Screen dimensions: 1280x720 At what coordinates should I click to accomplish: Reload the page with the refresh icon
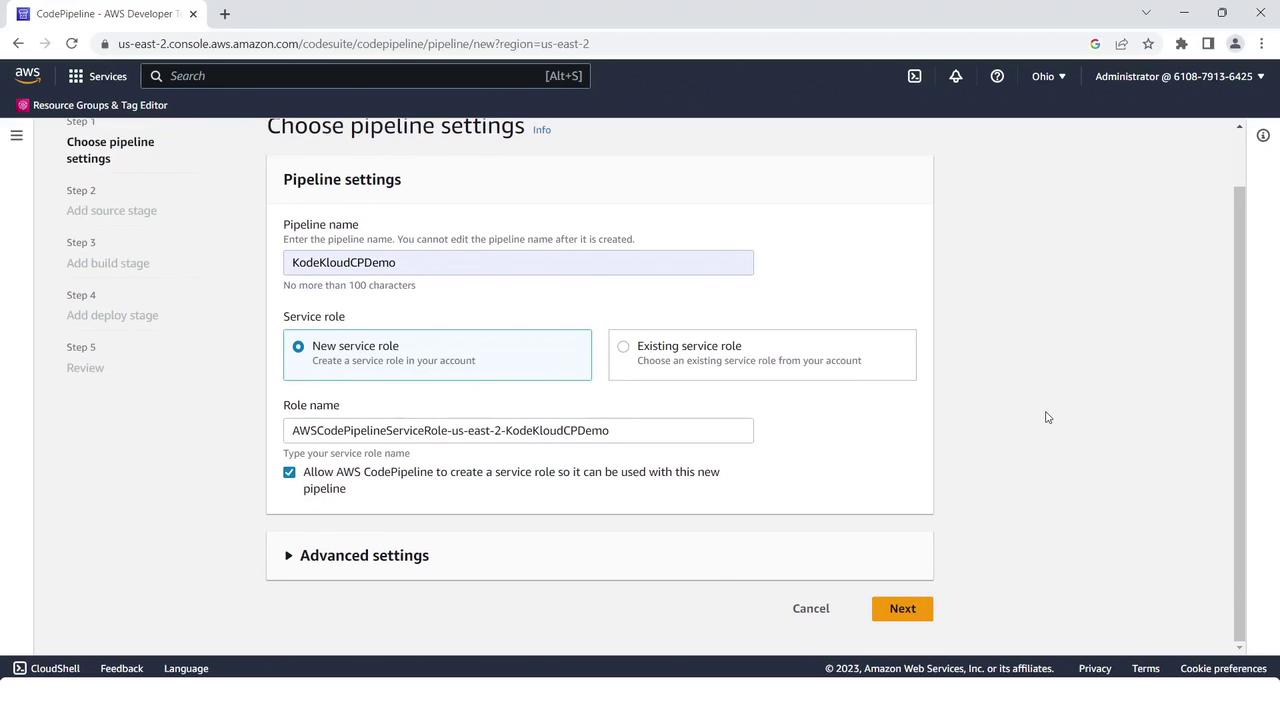pos(71,44)
